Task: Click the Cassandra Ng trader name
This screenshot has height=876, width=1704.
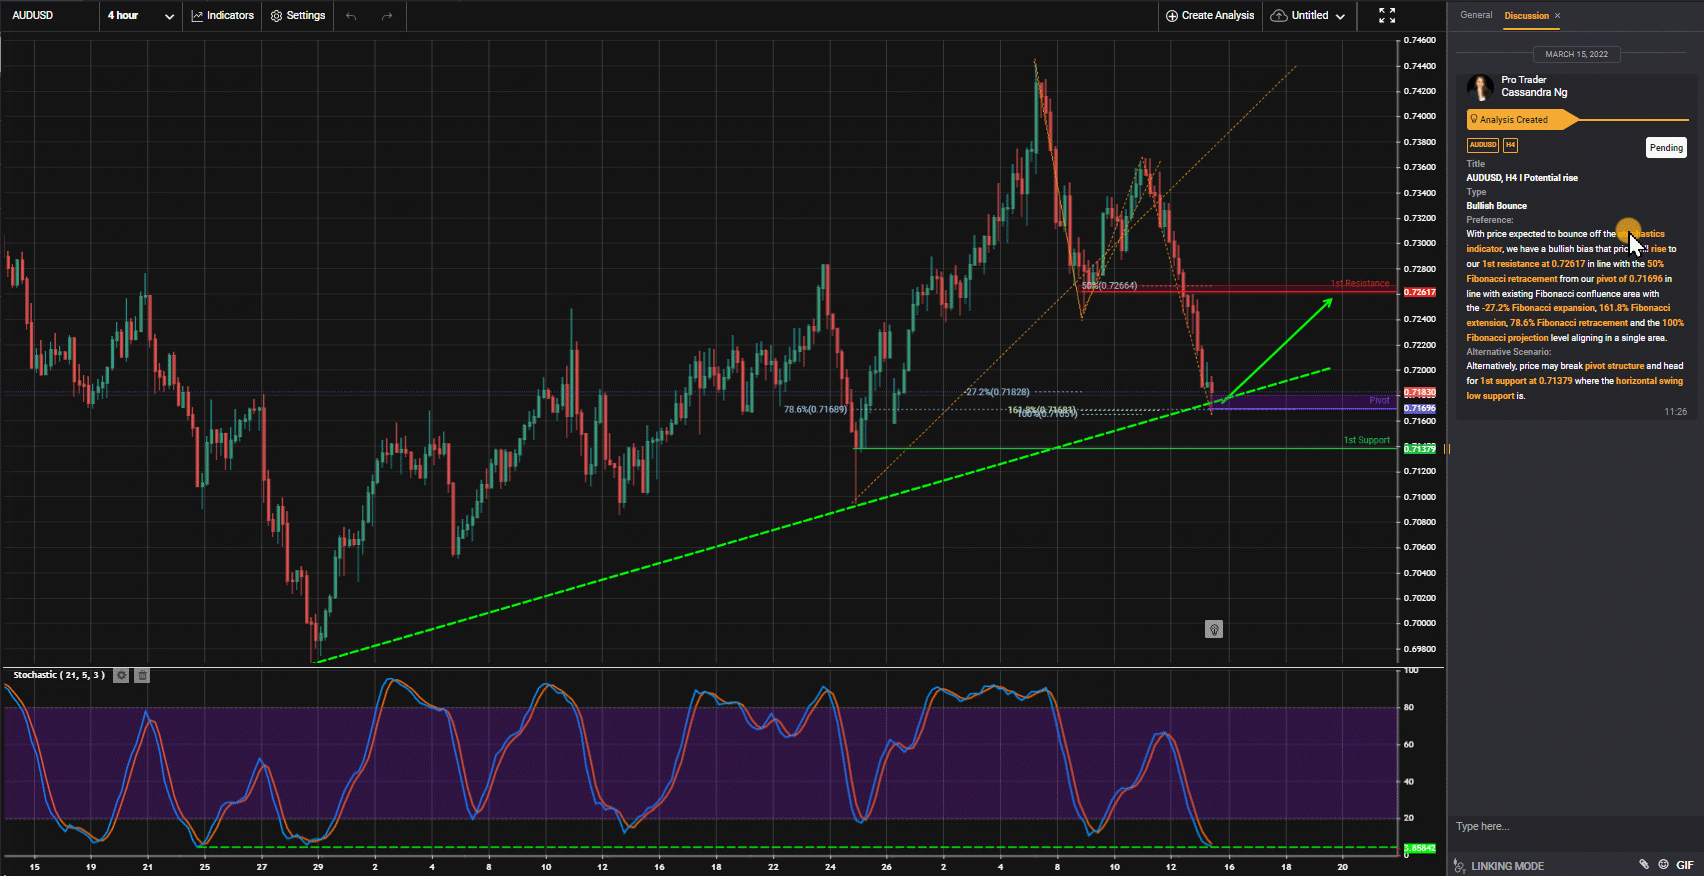Action: (1534, 92)
